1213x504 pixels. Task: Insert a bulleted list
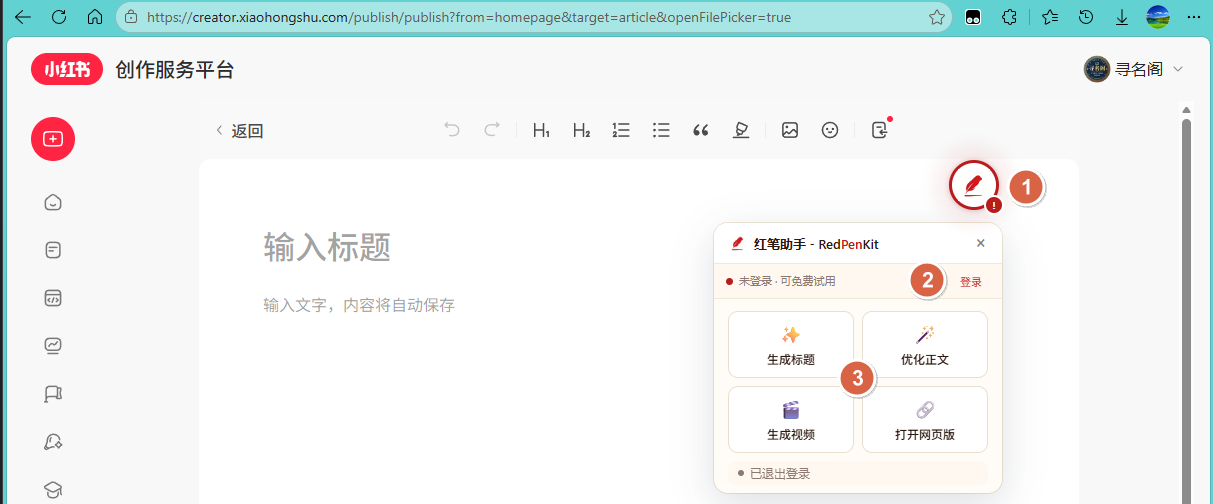[661, 130]
